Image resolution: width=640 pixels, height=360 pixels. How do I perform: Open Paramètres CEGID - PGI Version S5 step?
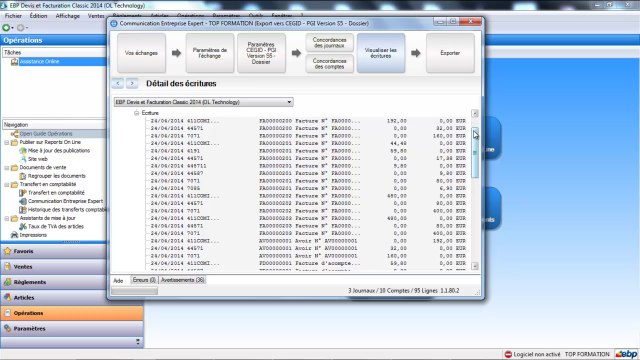pos(261,53)
